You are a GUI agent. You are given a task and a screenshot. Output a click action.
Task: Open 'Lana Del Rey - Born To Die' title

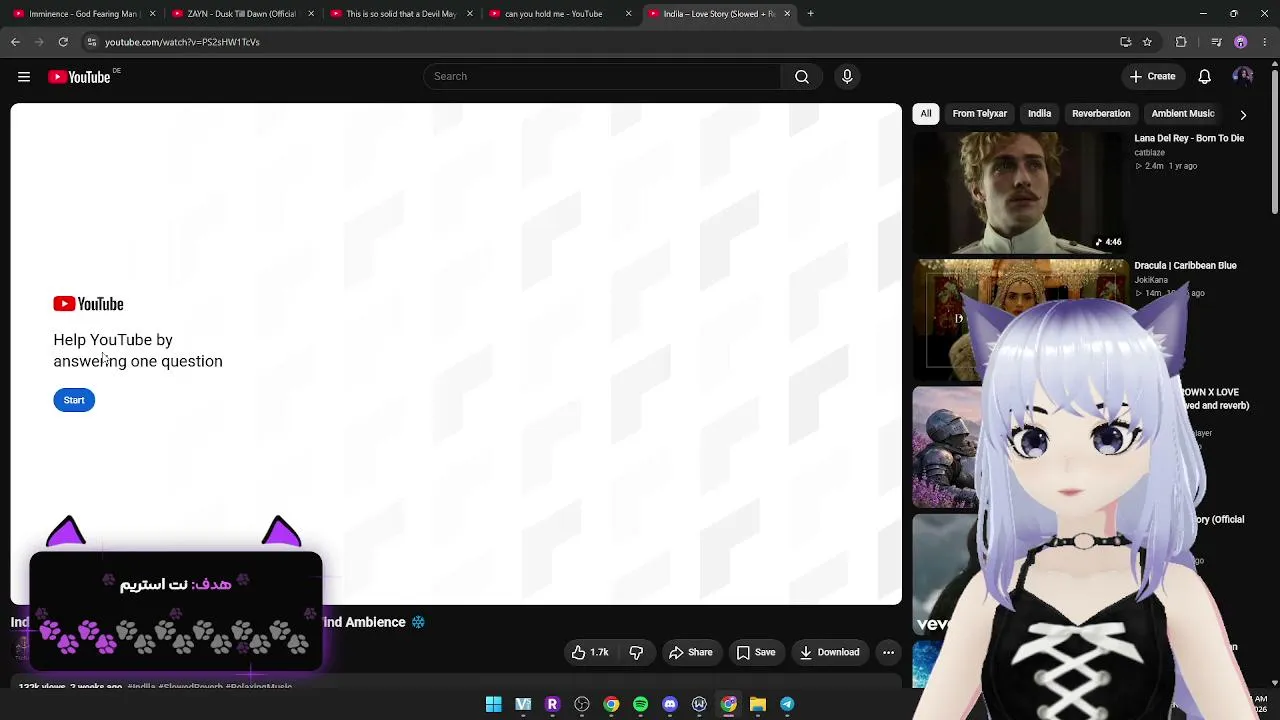[x=1189, y=139]
